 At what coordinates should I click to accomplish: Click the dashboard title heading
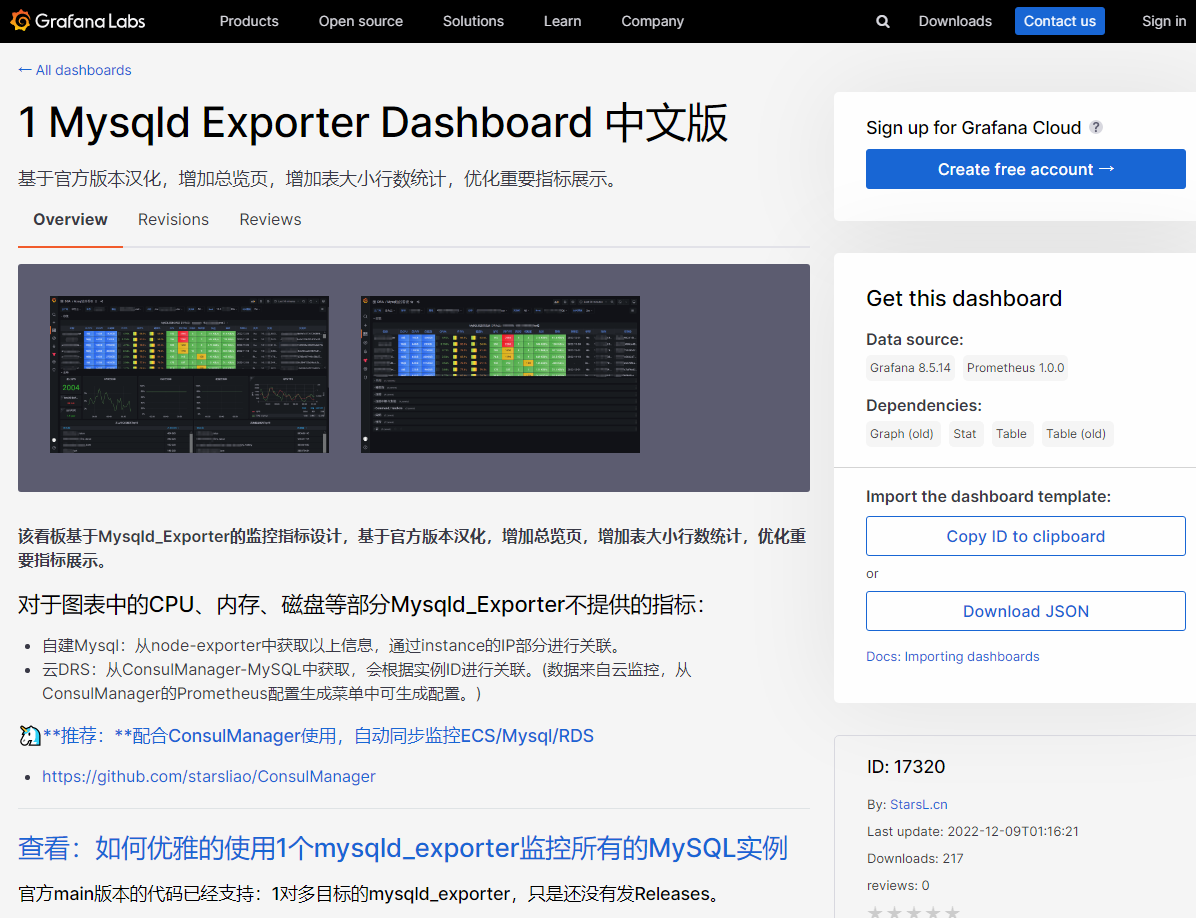[373, 123]
